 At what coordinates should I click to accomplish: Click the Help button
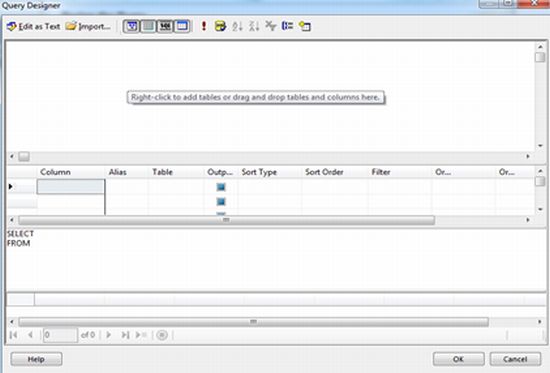click(x=36, y=359)
